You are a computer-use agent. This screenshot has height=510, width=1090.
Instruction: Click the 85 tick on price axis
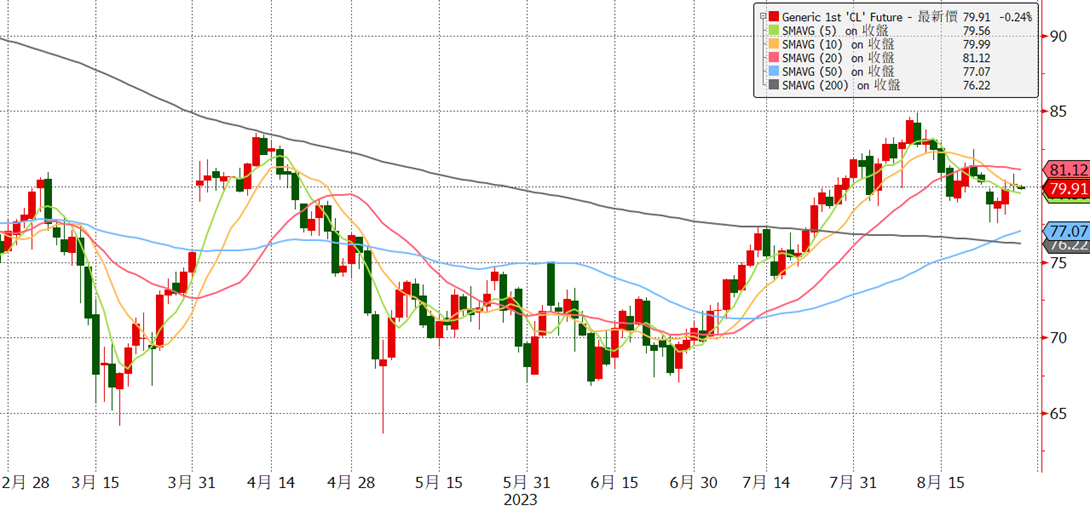(x=1058, y=111)
